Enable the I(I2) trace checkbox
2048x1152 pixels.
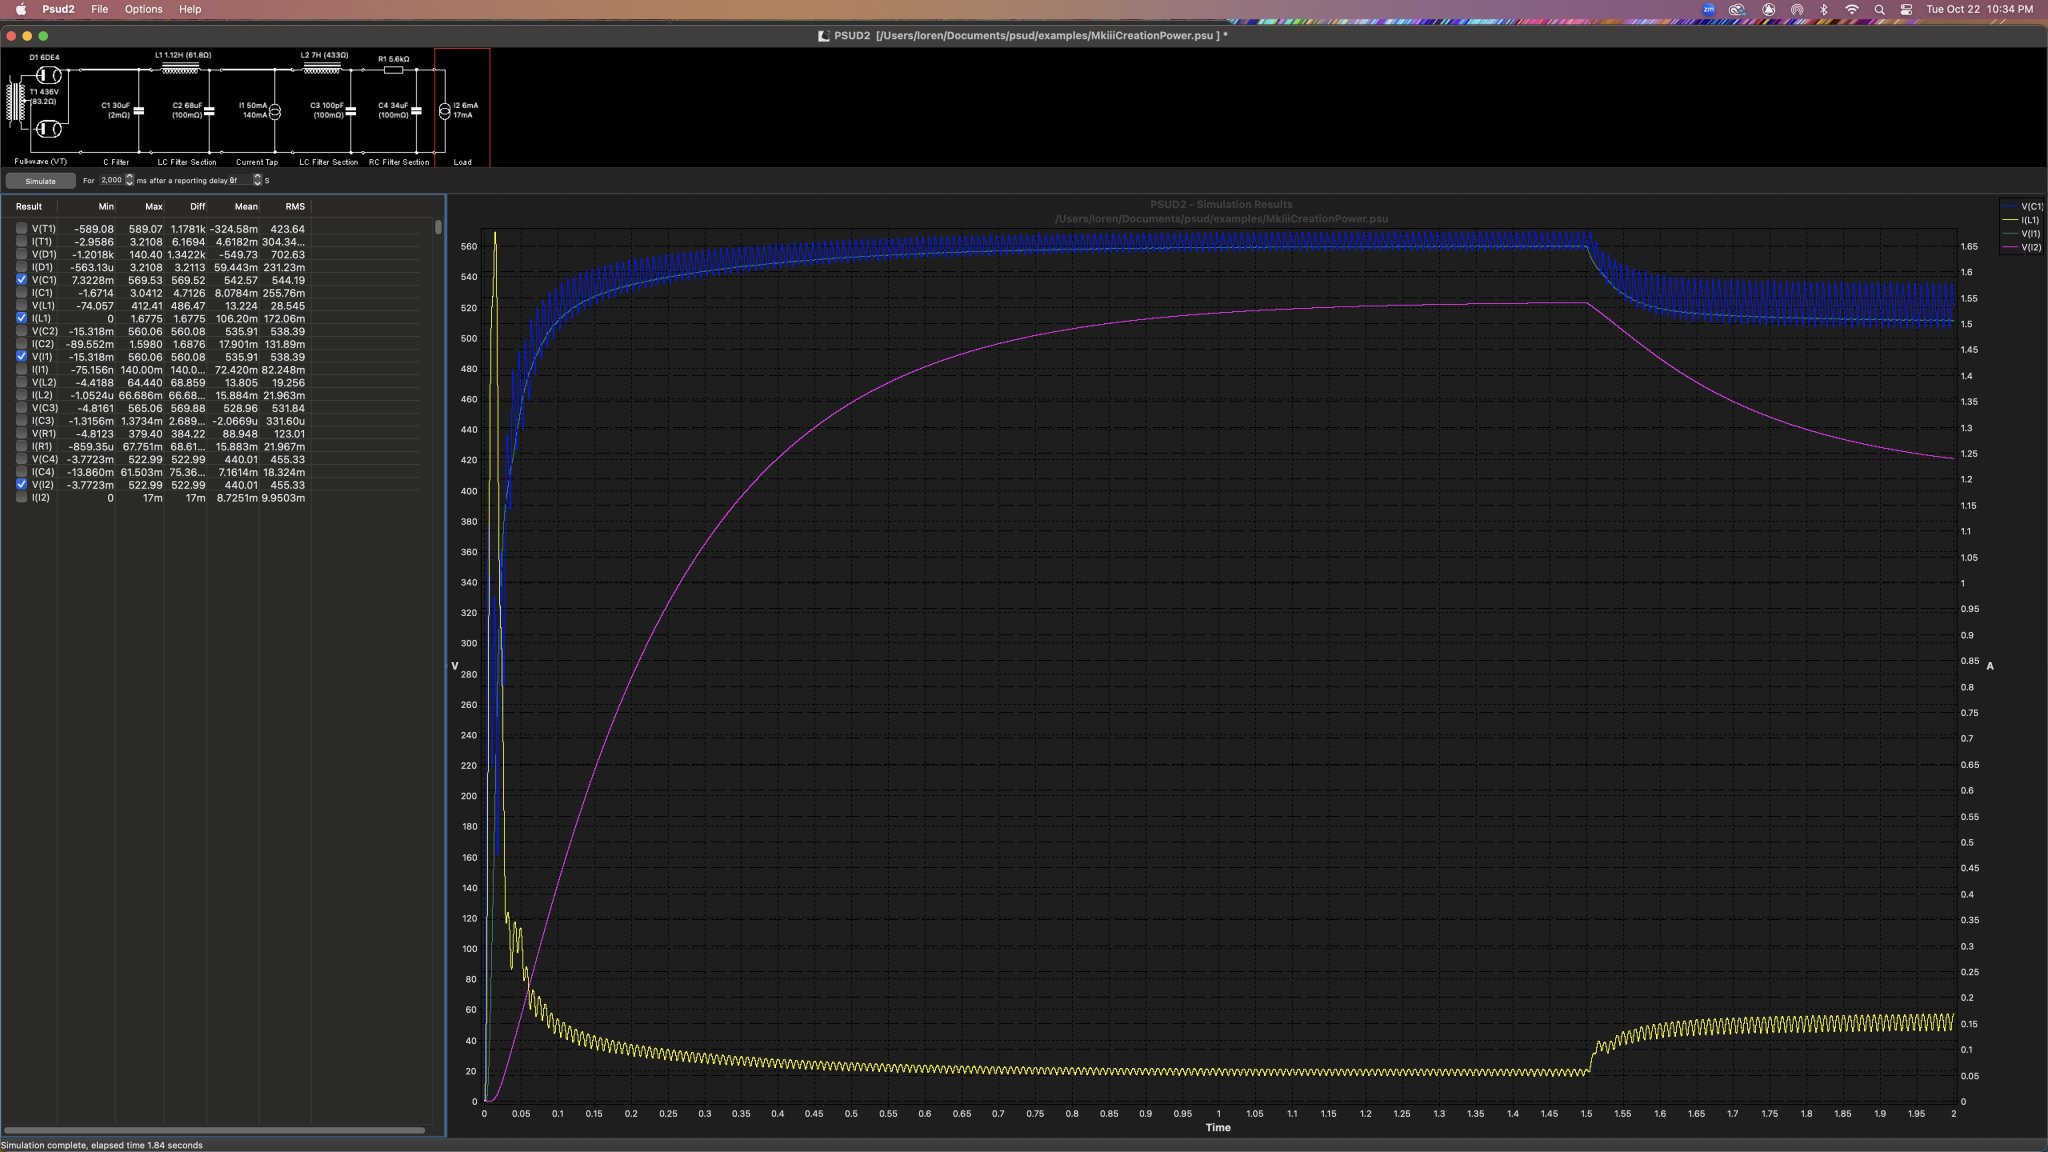click(21, 497)
